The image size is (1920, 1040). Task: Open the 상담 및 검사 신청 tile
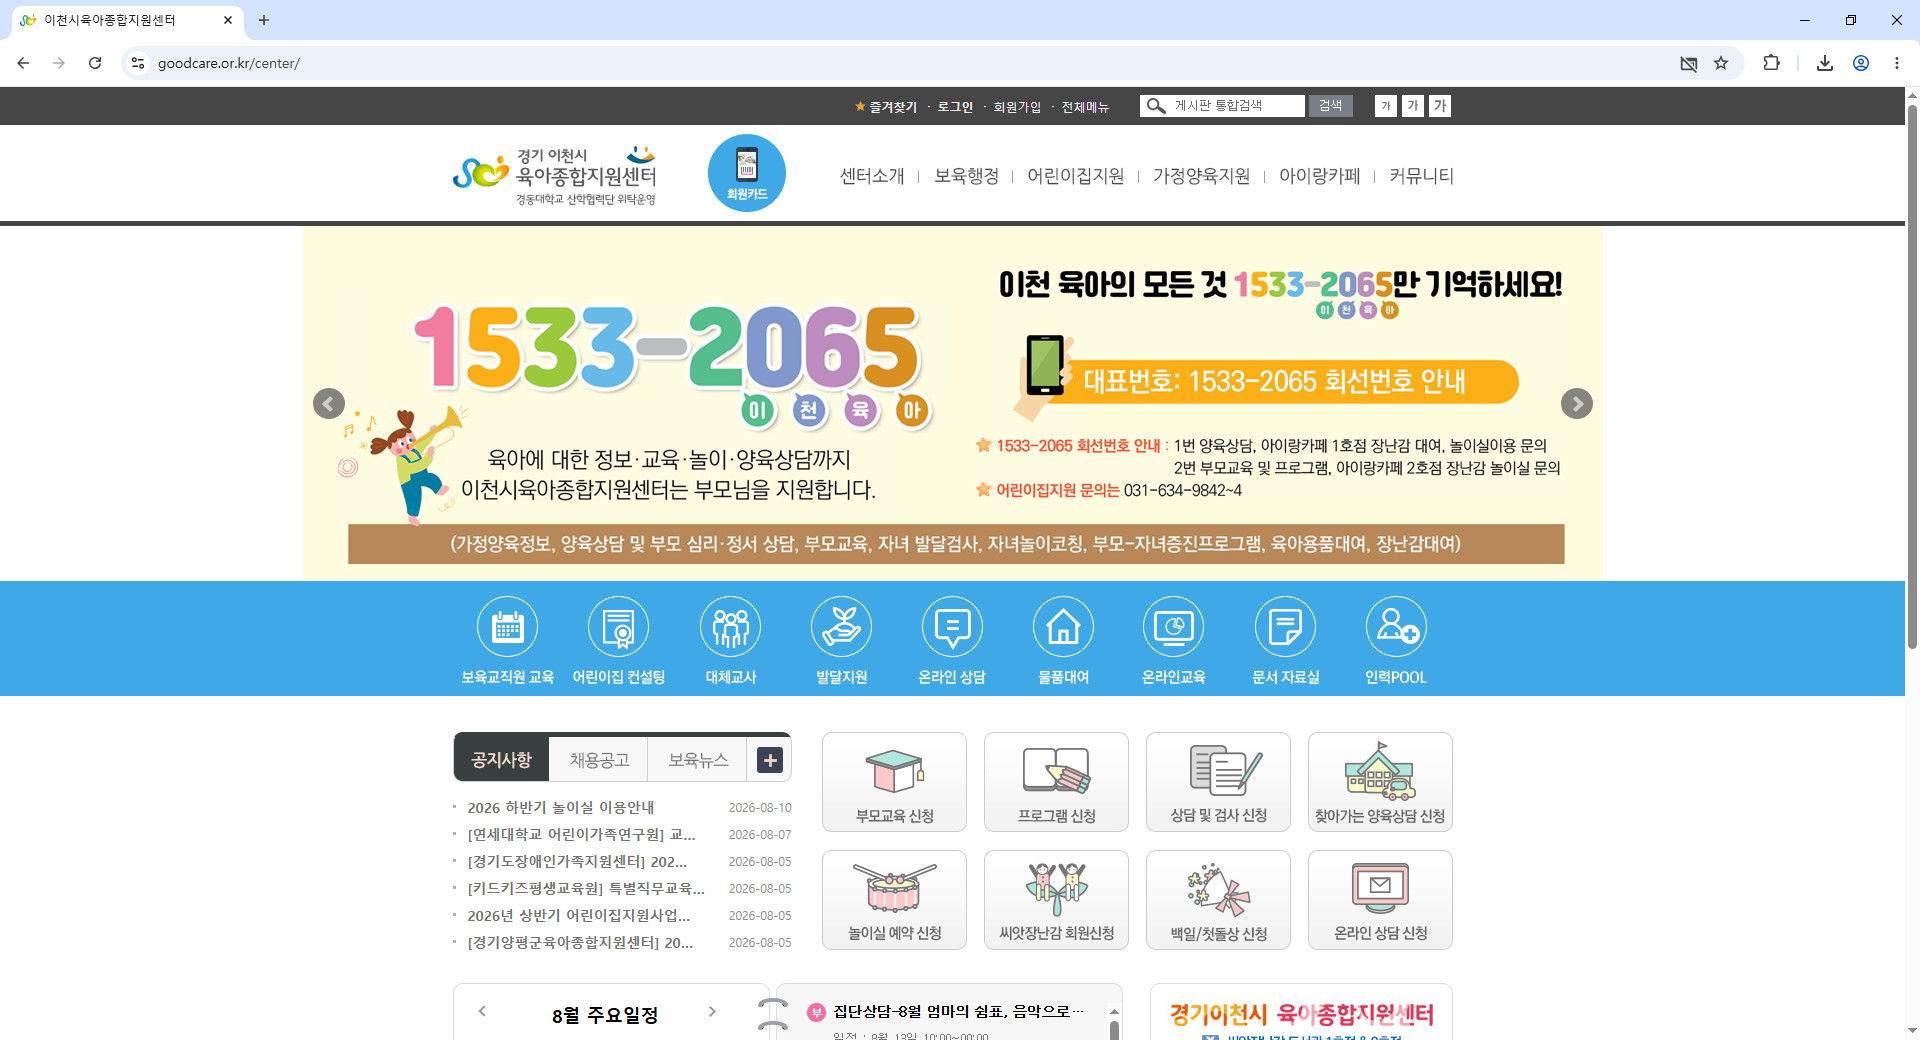click(x=1219, y=782)
